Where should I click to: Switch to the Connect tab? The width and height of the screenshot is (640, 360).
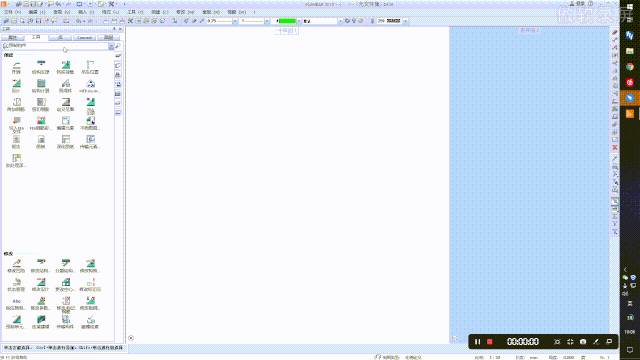point(84,38)
